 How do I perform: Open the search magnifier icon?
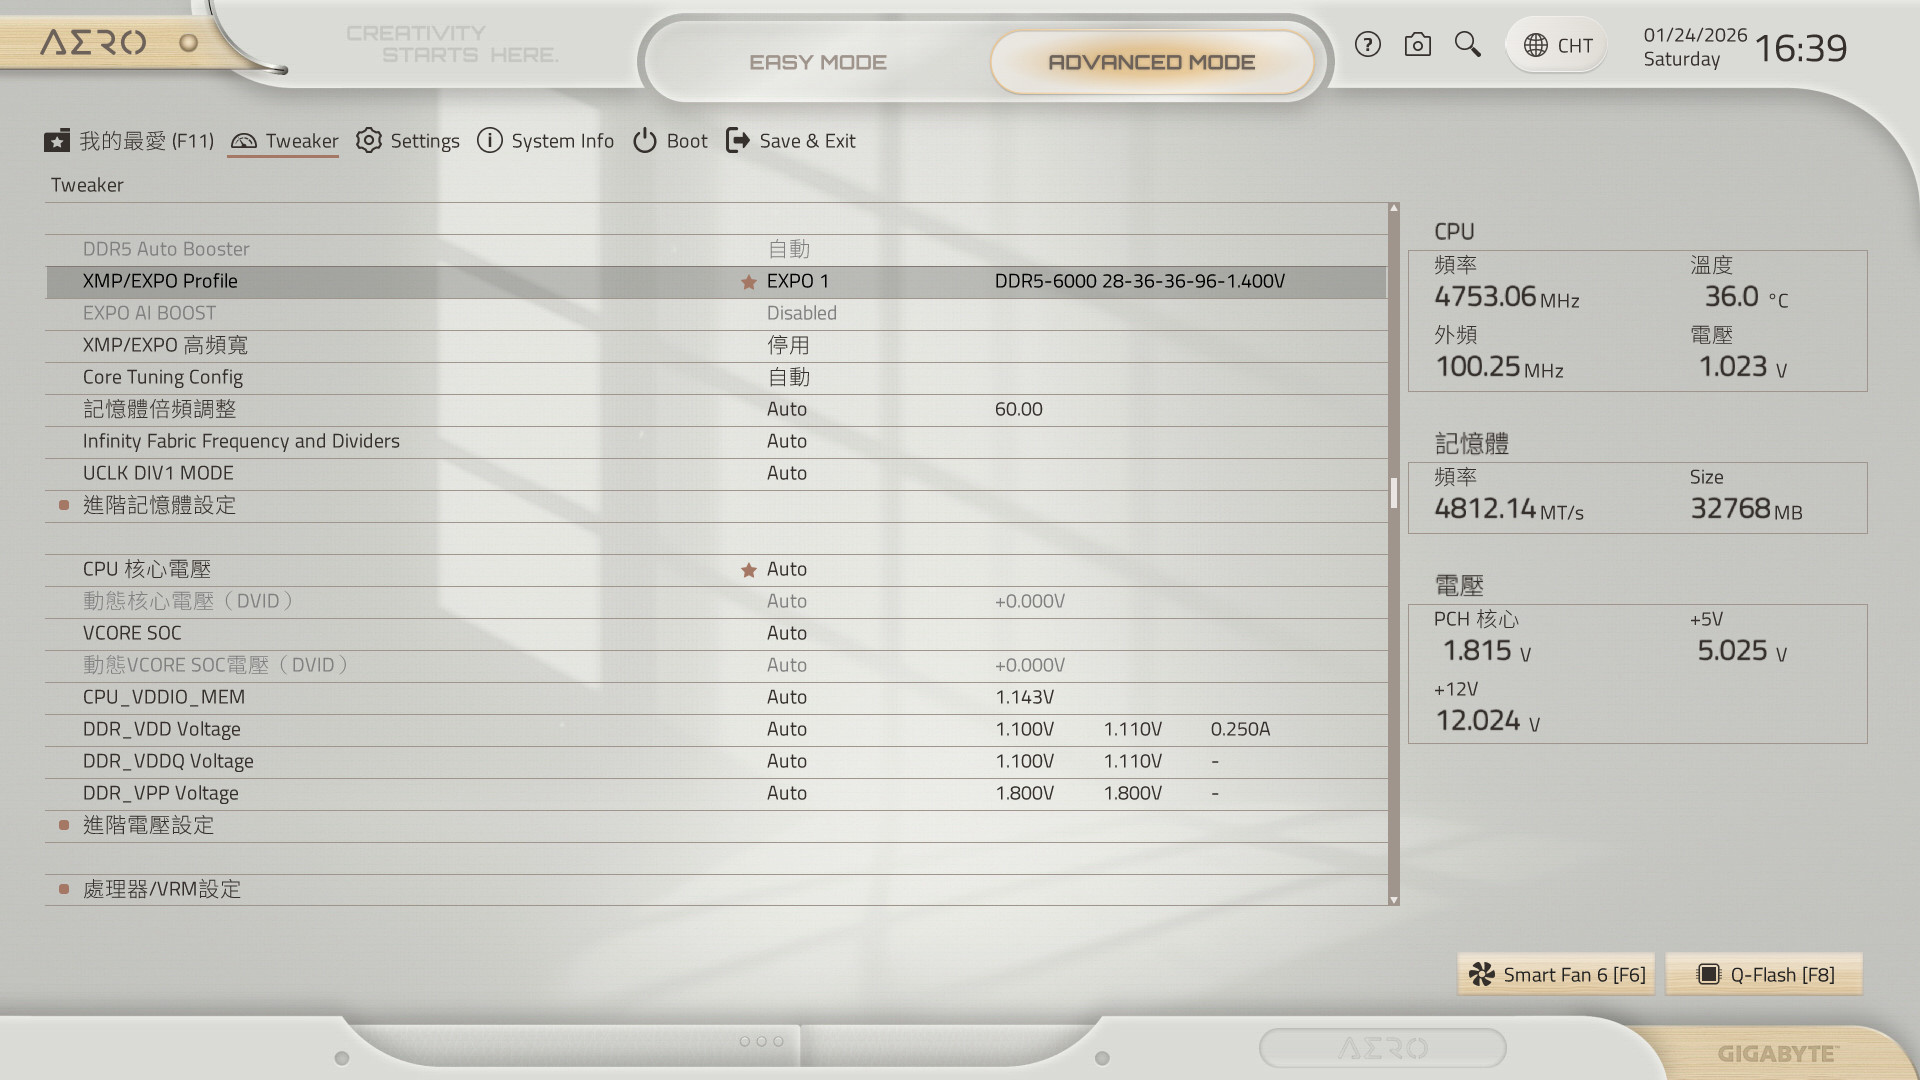1467,45
